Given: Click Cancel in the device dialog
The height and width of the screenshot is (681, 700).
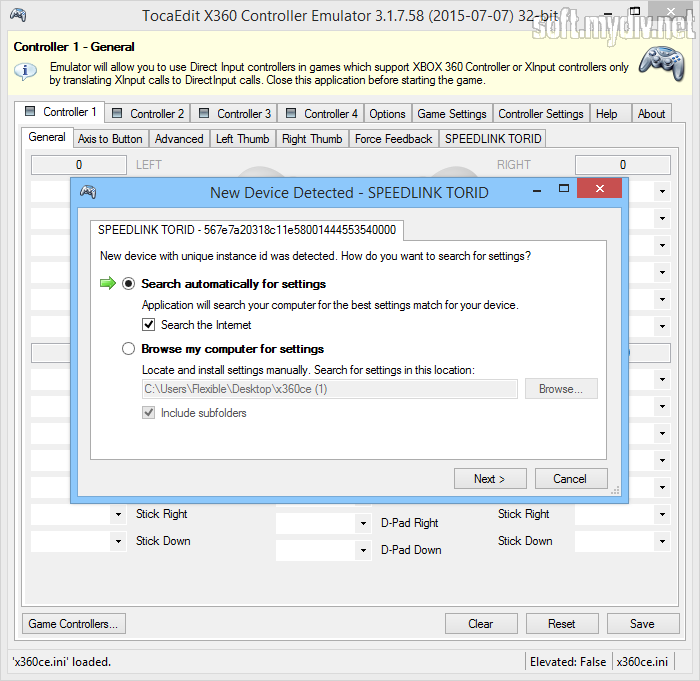Looking at the screenshot, I should [x=571, y=479].
